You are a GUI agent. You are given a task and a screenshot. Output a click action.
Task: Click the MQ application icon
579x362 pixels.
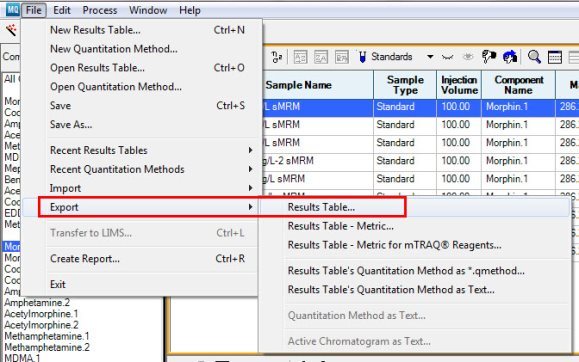13,10
